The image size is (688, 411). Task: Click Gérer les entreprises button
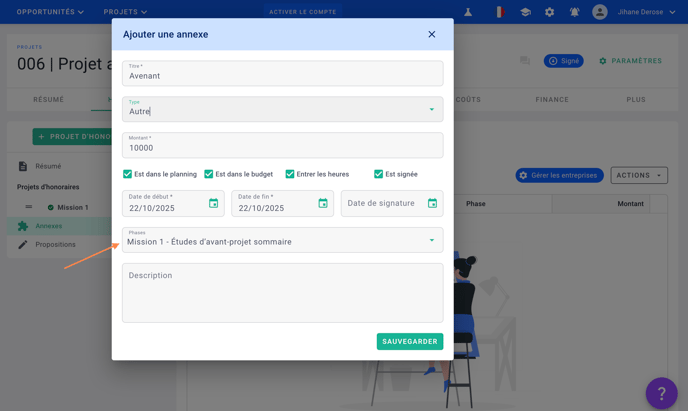point(557,175)
